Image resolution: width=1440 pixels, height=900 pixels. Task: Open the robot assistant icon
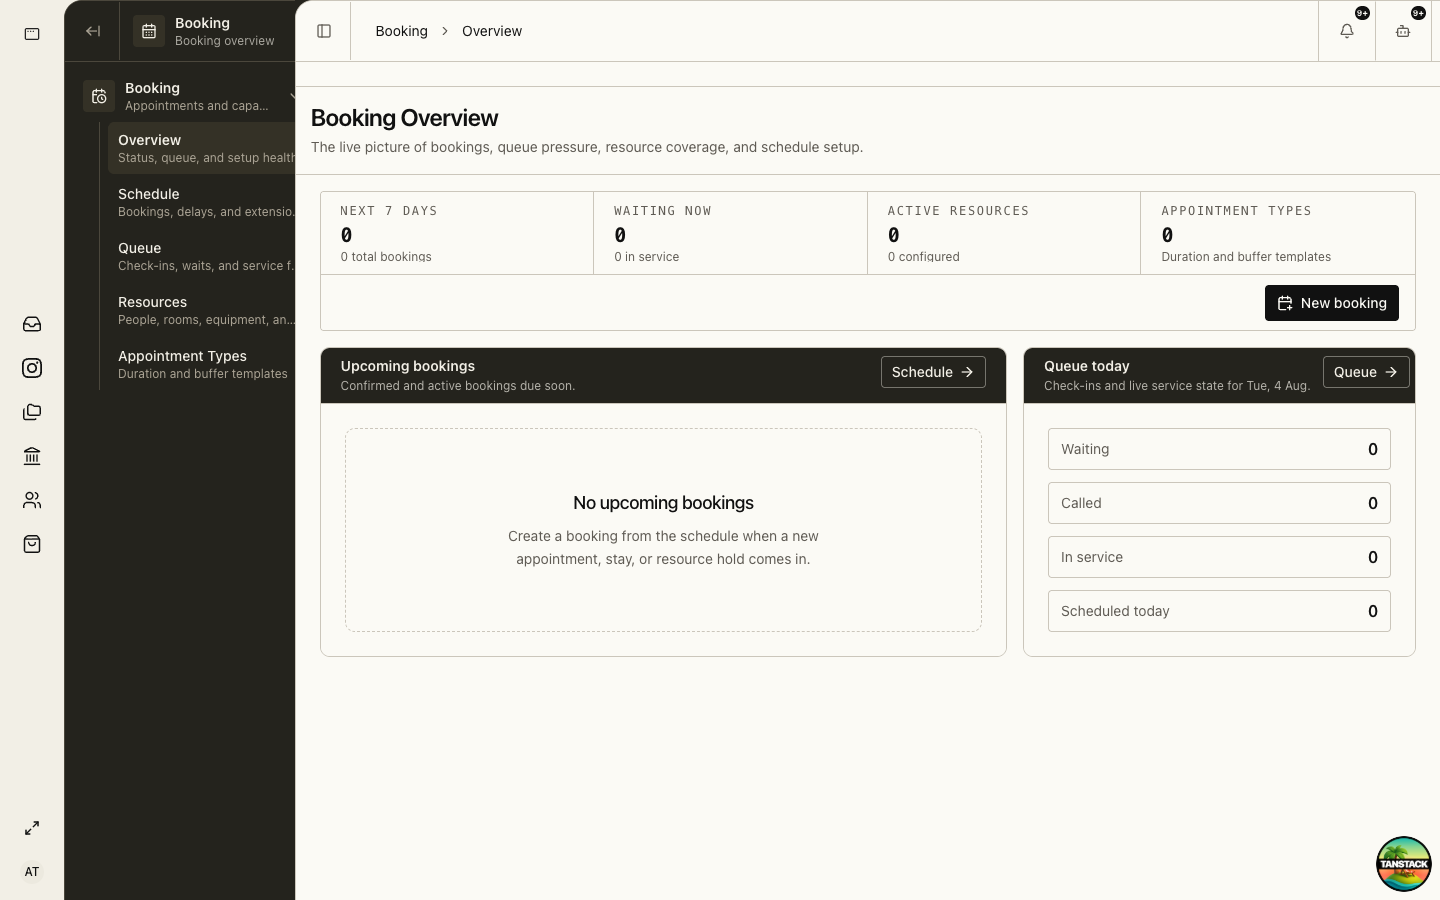coord(1403,31)
